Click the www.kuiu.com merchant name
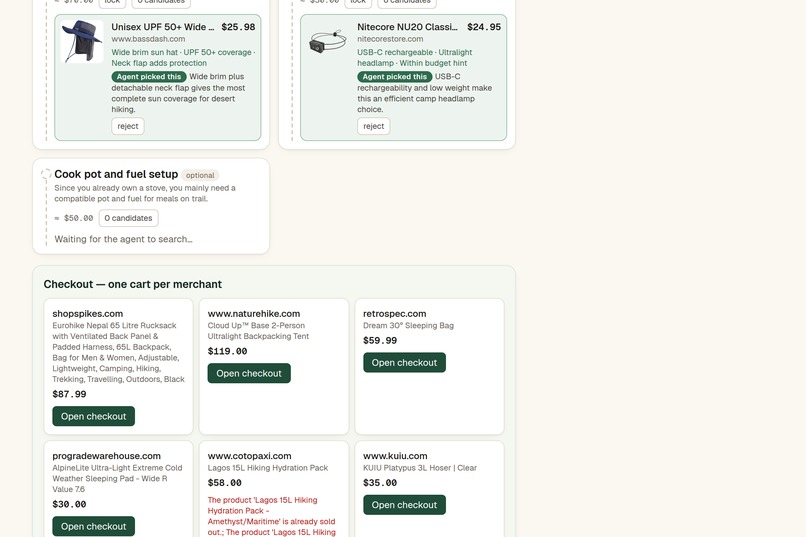Image resolution: width=806 pixels, height=537 pixels. (395, 456)
